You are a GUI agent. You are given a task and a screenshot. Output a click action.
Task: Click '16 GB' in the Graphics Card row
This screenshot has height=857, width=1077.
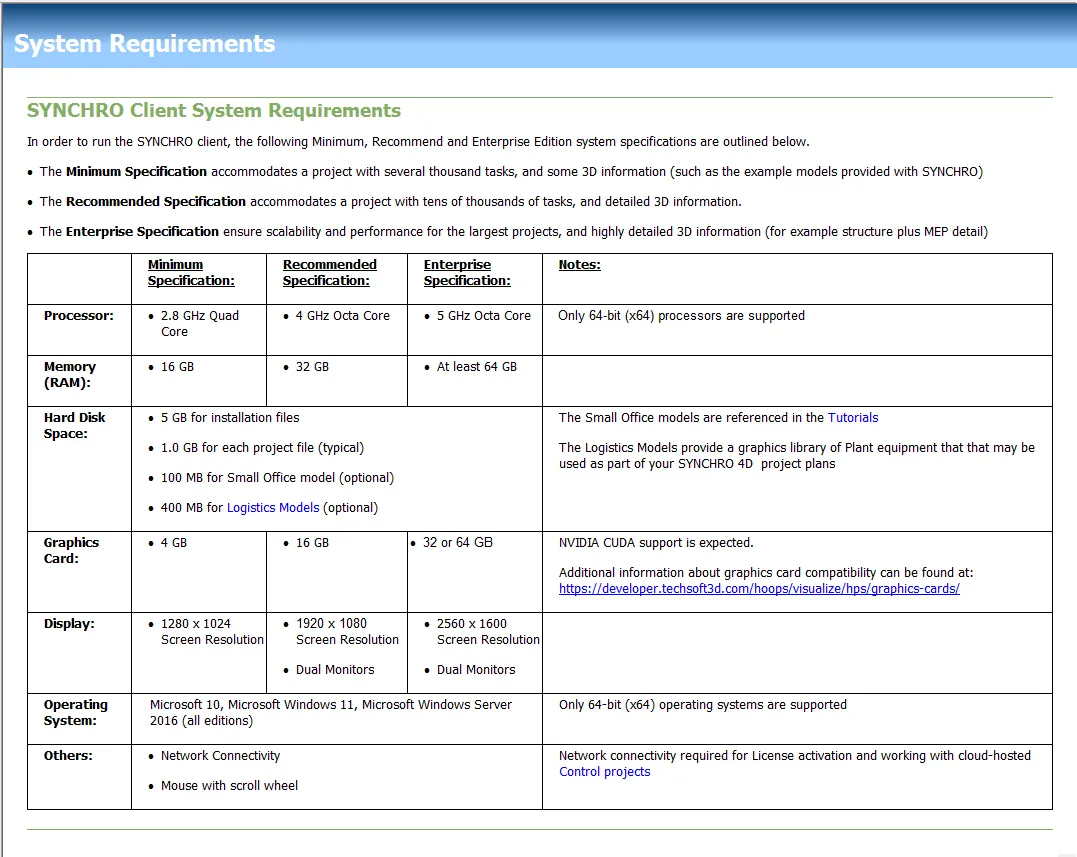point(313,542)
